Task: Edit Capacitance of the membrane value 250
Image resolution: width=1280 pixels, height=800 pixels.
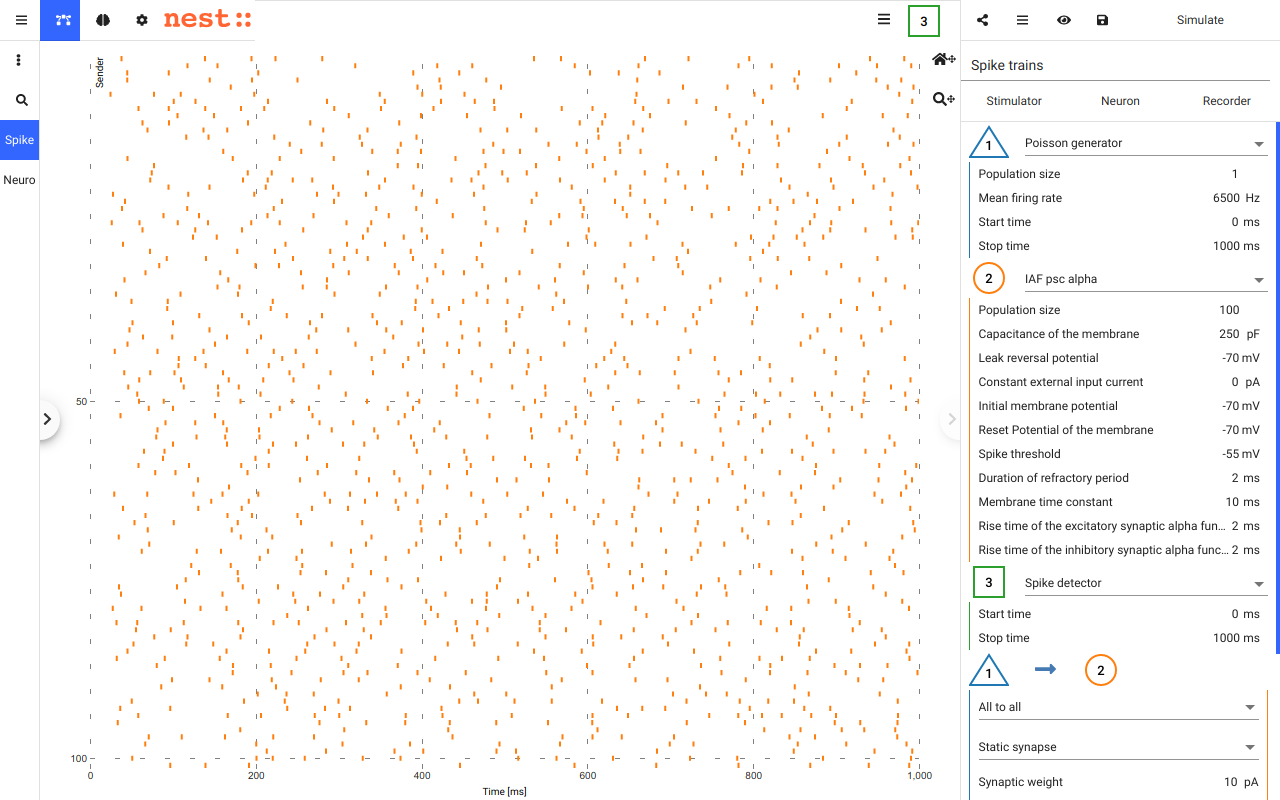Action: [1229, 334]
